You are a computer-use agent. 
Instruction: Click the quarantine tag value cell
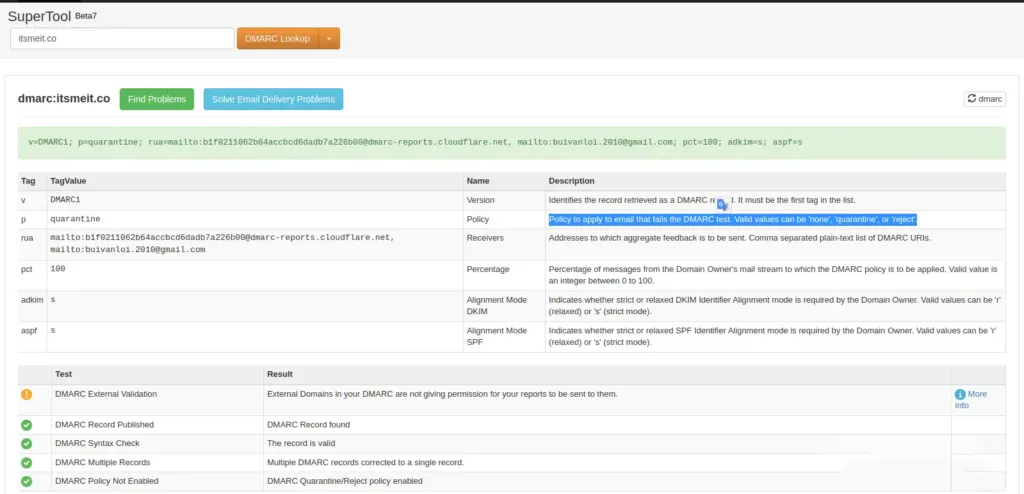[75, 219]
